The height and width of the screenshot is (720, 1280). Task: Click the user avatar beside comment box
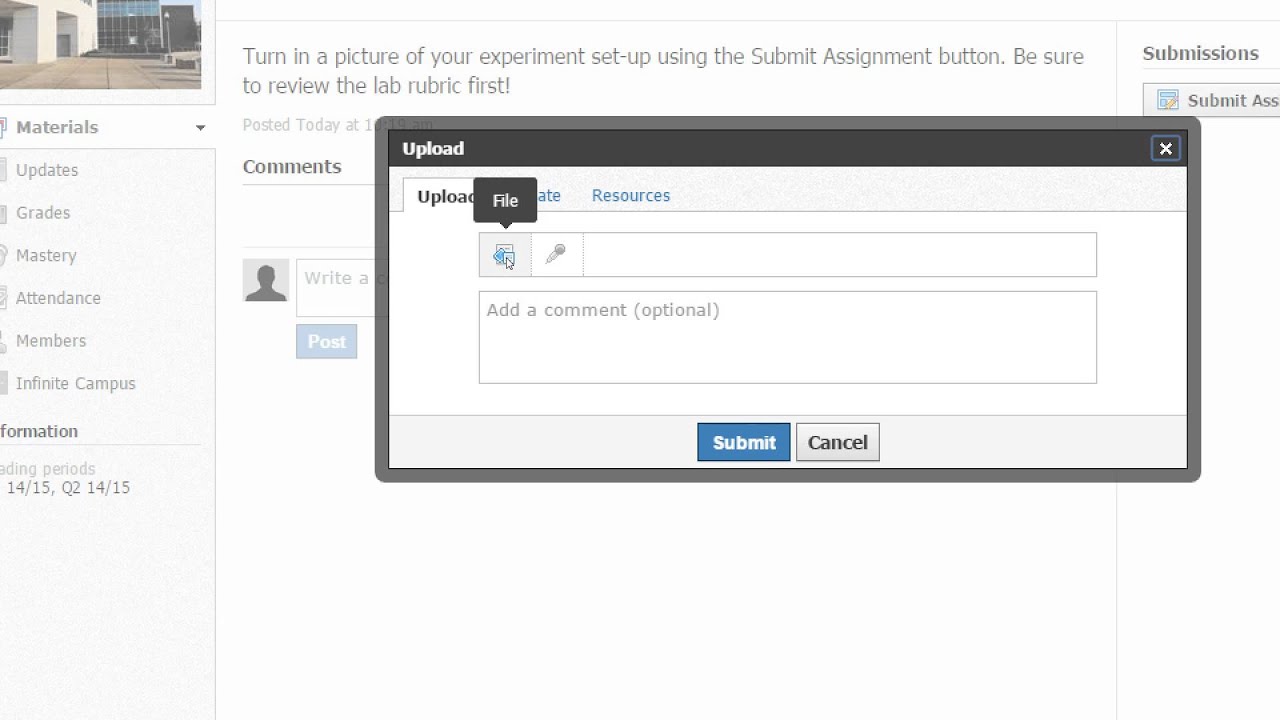tap(266, 280)
